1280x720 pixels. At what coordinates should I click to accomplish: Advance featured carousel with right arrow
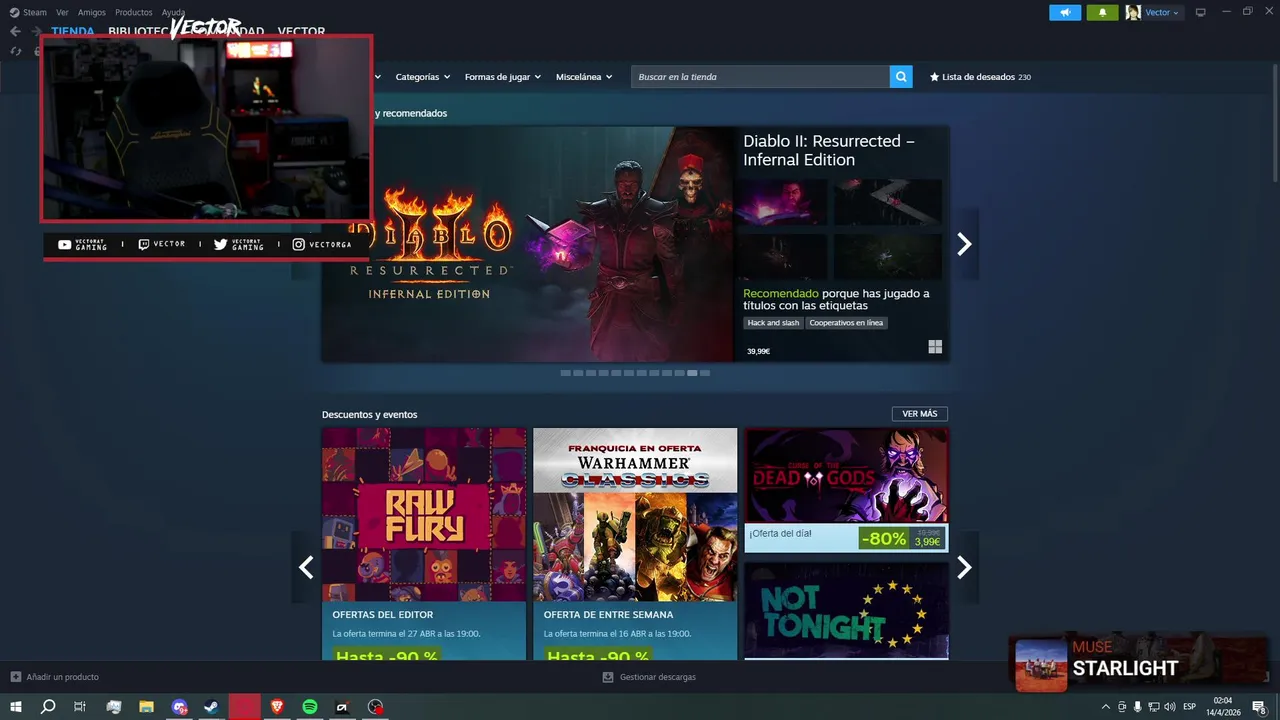tap(964, 244)
